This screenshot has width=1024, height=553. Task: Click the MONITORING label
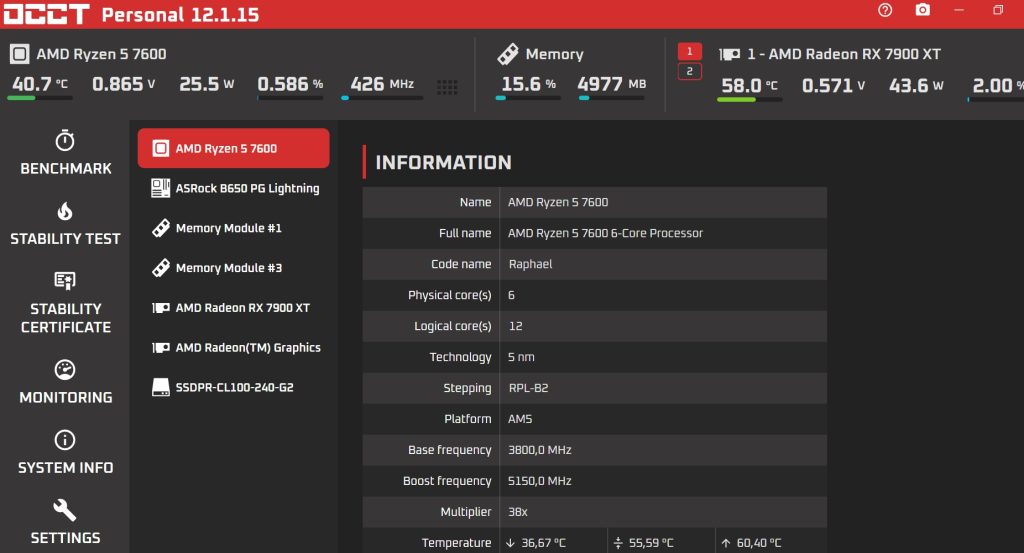tap(65, 397)
